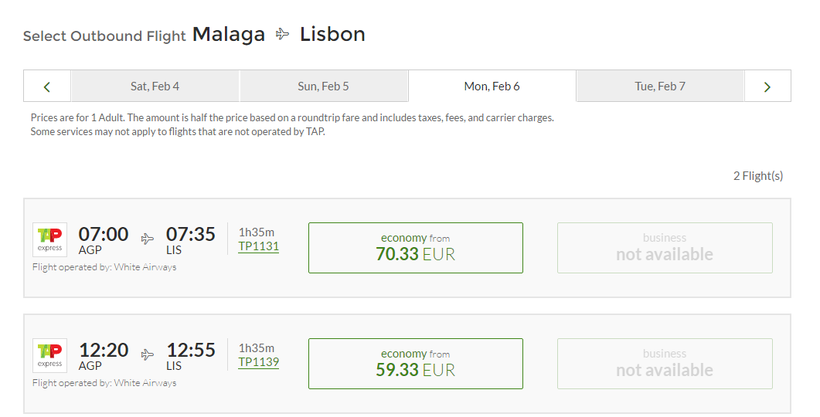Click plane icon between 07:00 and 07:35
Screen dimensions: 820x417
[x=147, y=239]
